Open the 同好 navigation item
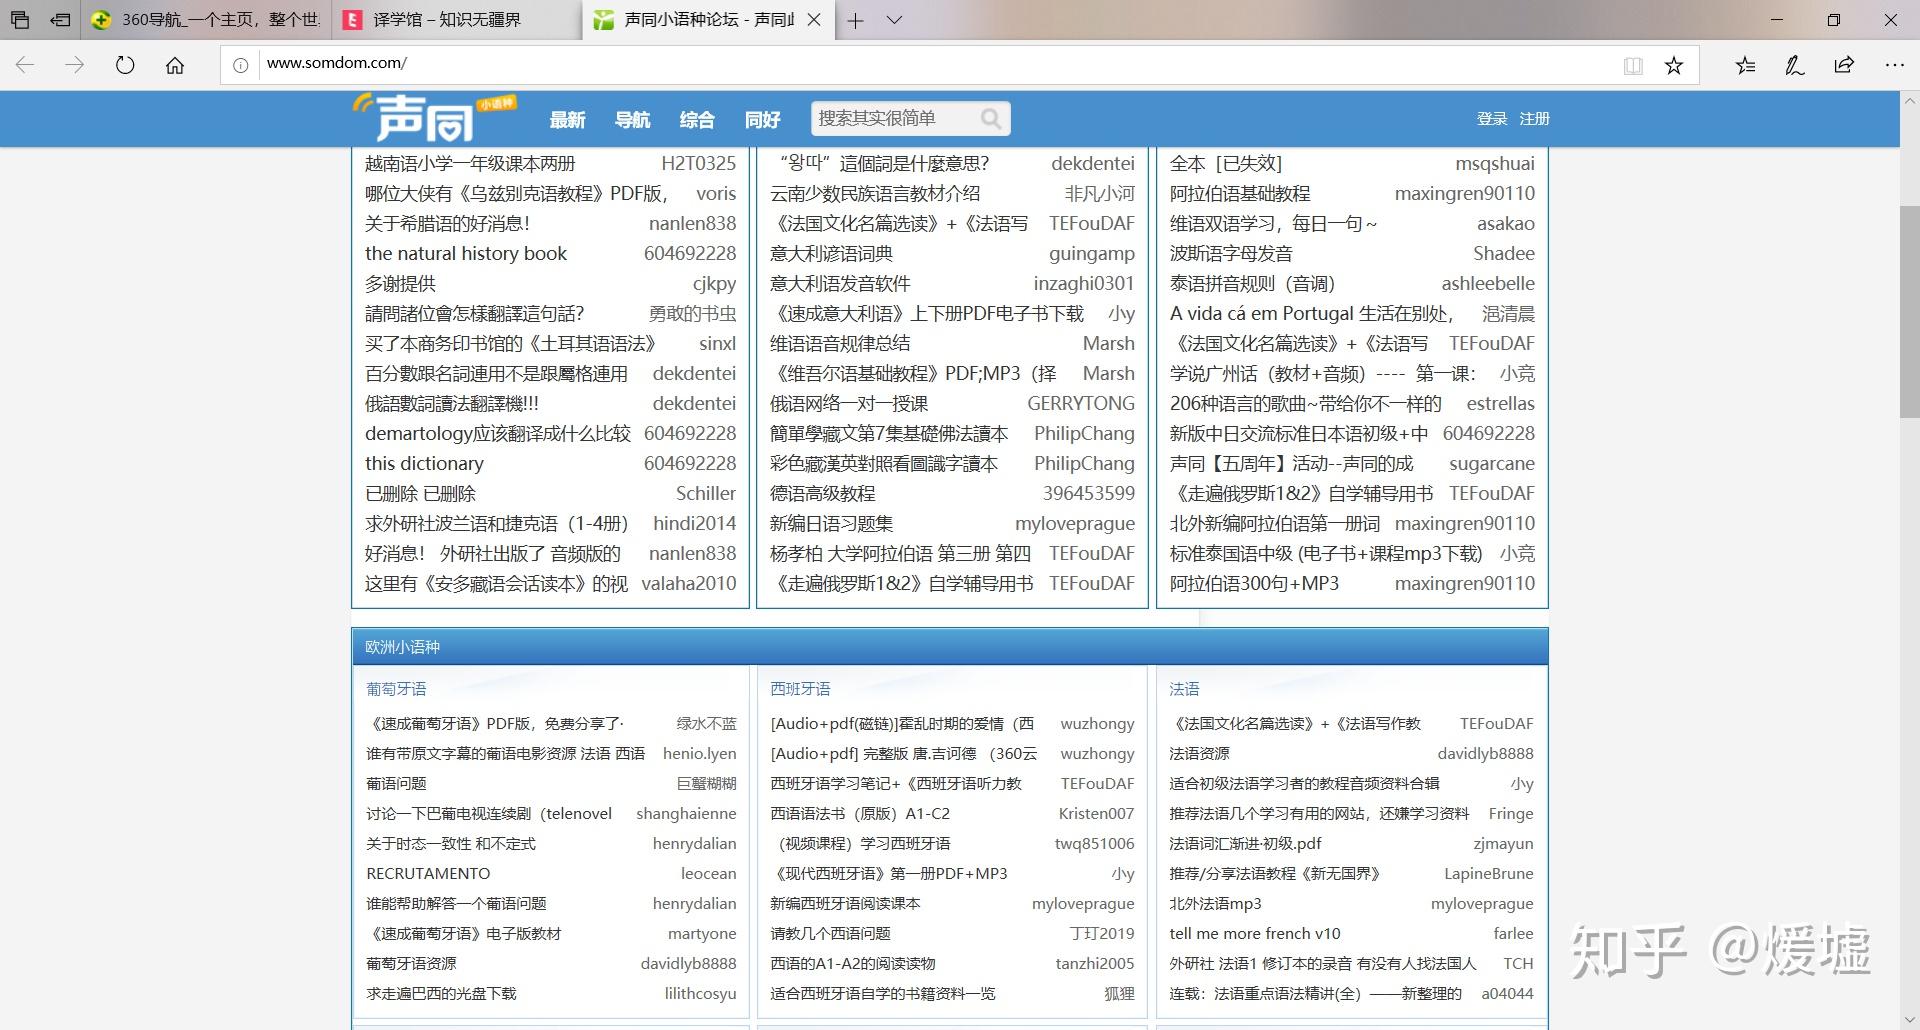 pos(762,120)
